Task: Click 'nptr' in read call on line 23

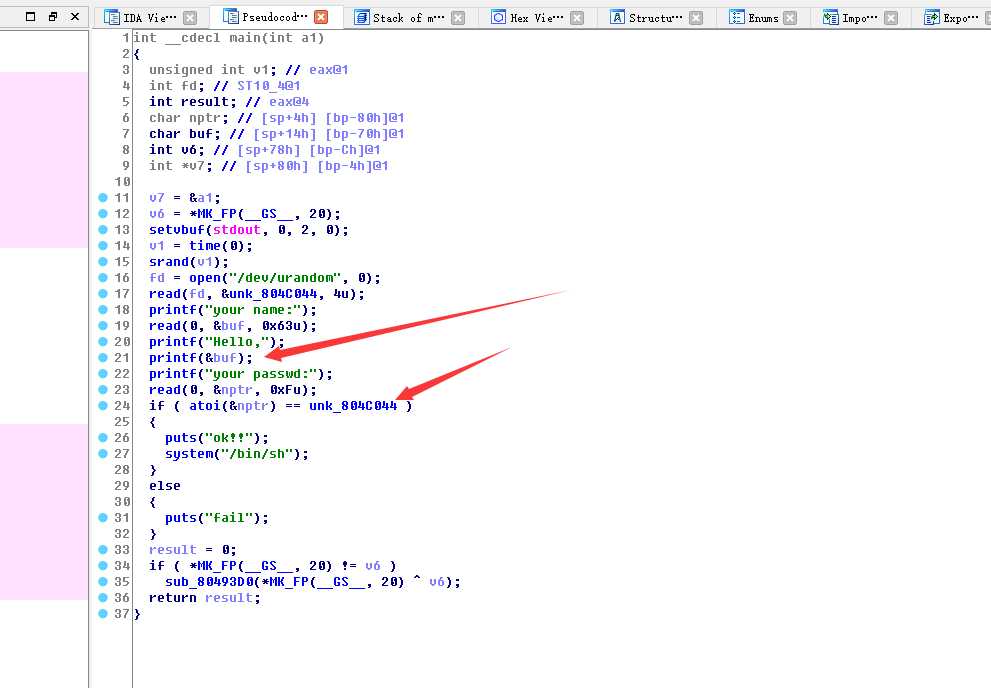Action: (x=237, y=390)
